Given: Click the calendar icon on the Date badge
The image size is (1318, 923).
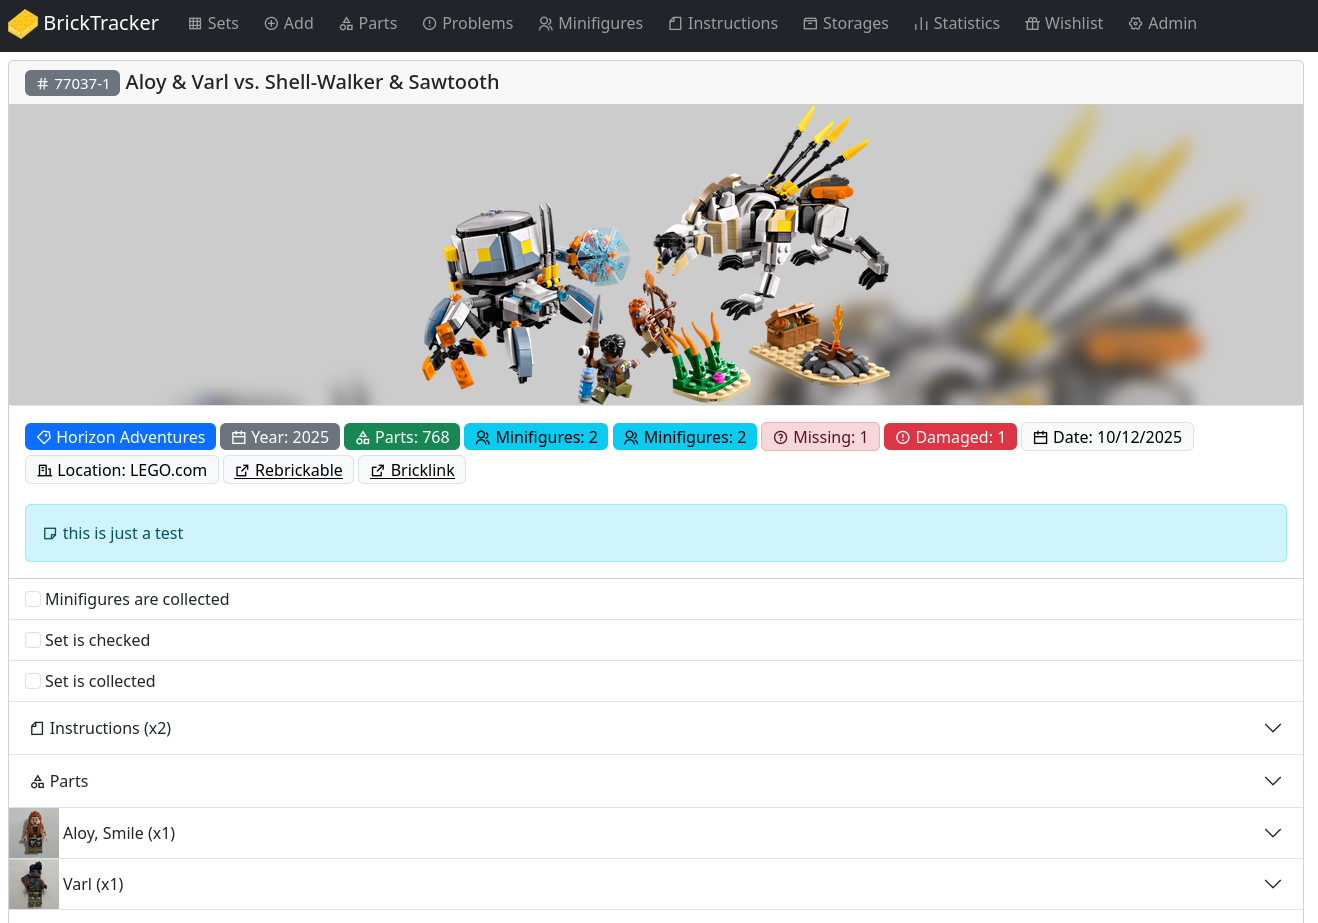Looking at the screenshot, I should [1040, 438].
